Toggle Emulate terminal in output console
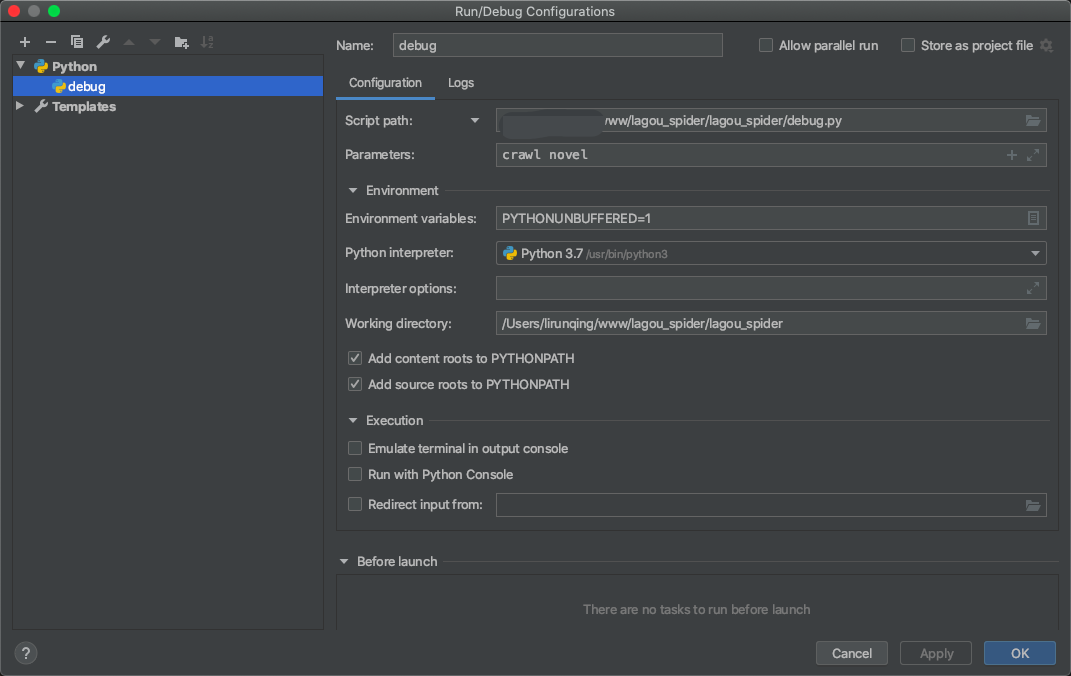This screenshot has height=676, width=1071. pyautogui.click(x=355, y=448)
